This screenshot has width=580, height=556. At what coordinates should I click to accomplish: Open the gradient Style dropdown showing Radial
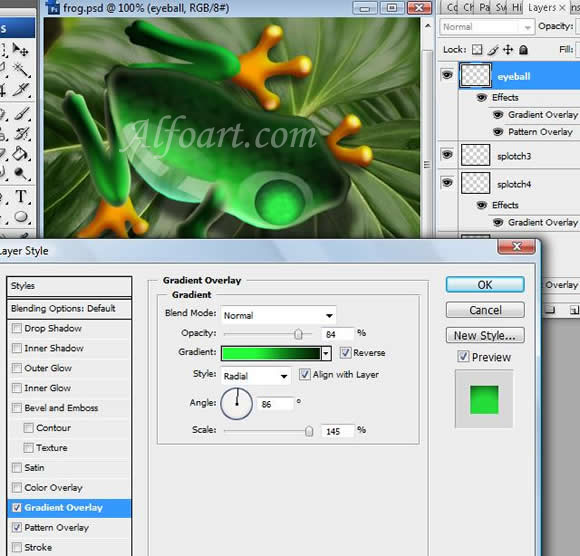point(256,376)
